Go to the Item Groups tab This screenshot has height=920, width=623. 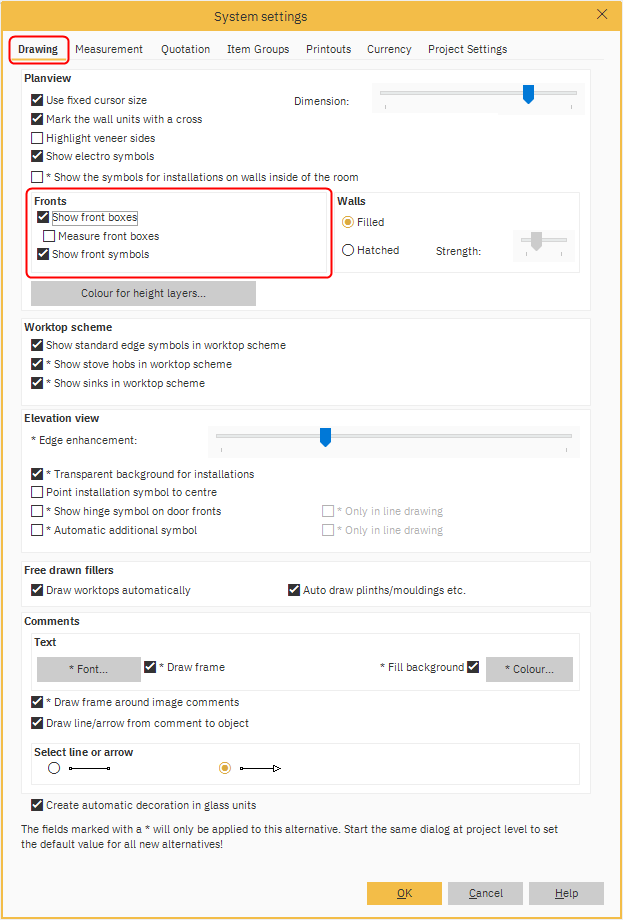tap(258, 49)
